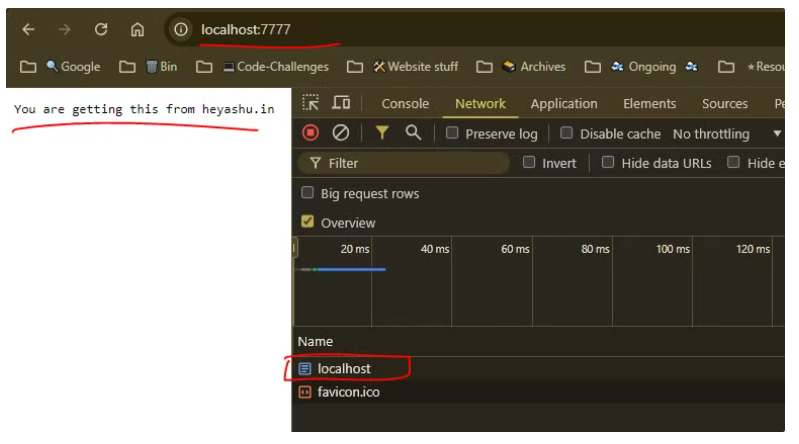This screenshot has width=799, height=444.
Task: Enable Big request rows
Action: (x=307, y=193)
